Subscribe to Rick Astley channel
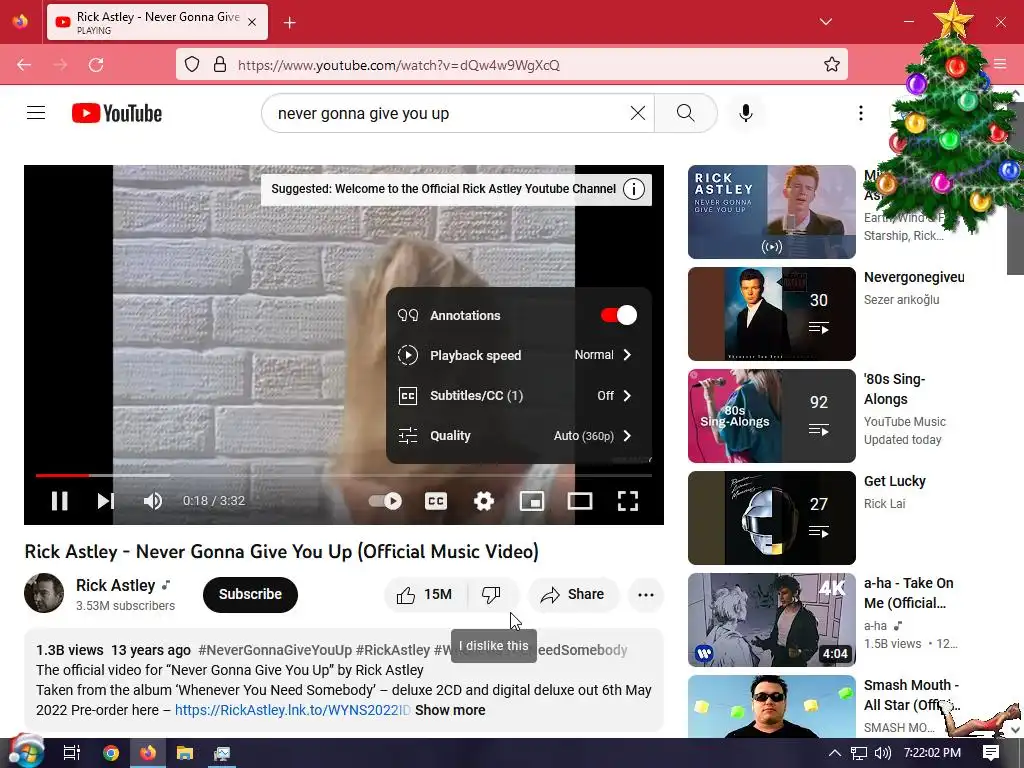The width and height of the screenshot is (1024, 768). click(250, 595)
